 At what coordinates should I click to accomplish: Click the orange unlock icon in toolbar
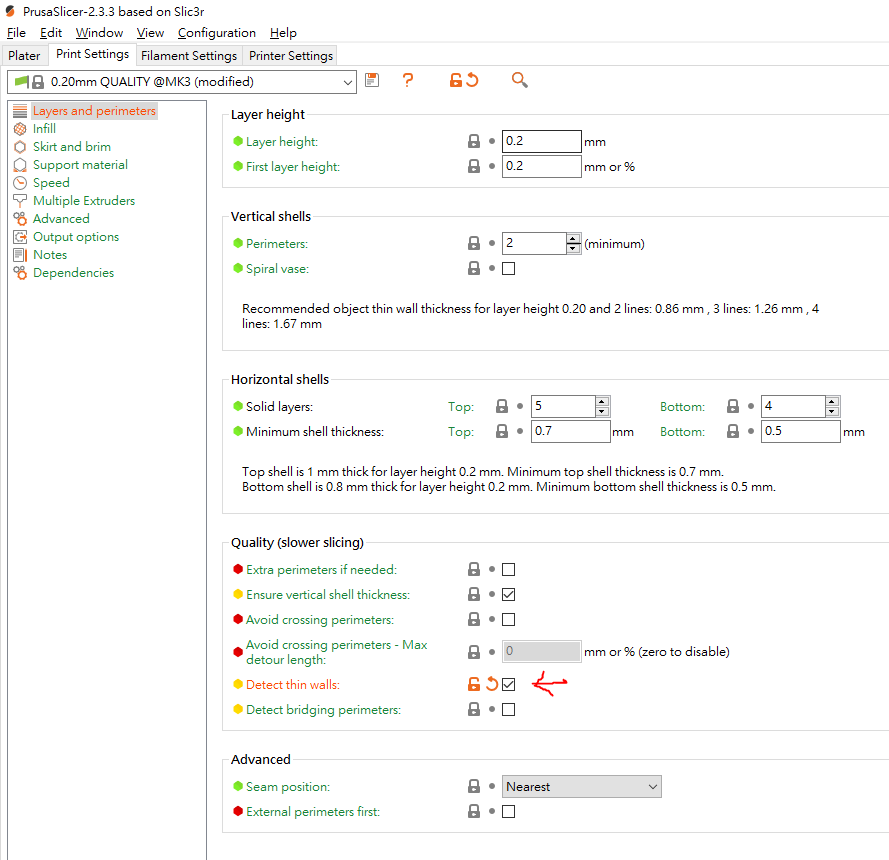(456, 80)
